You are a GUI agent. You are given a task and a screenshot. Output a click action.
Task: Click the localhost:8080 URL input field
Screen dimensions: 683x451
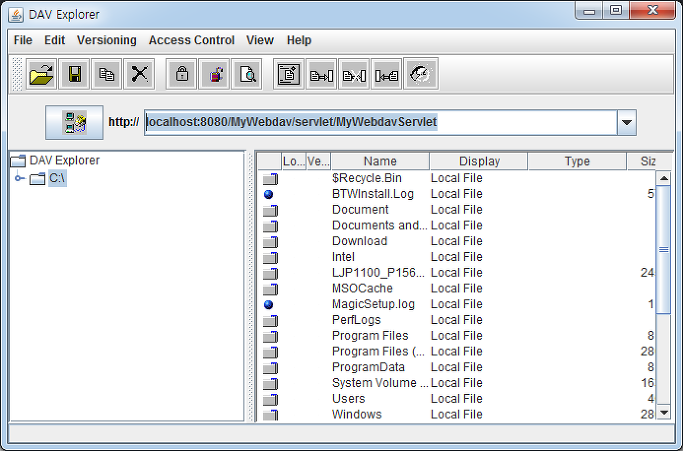coord(381,122)
